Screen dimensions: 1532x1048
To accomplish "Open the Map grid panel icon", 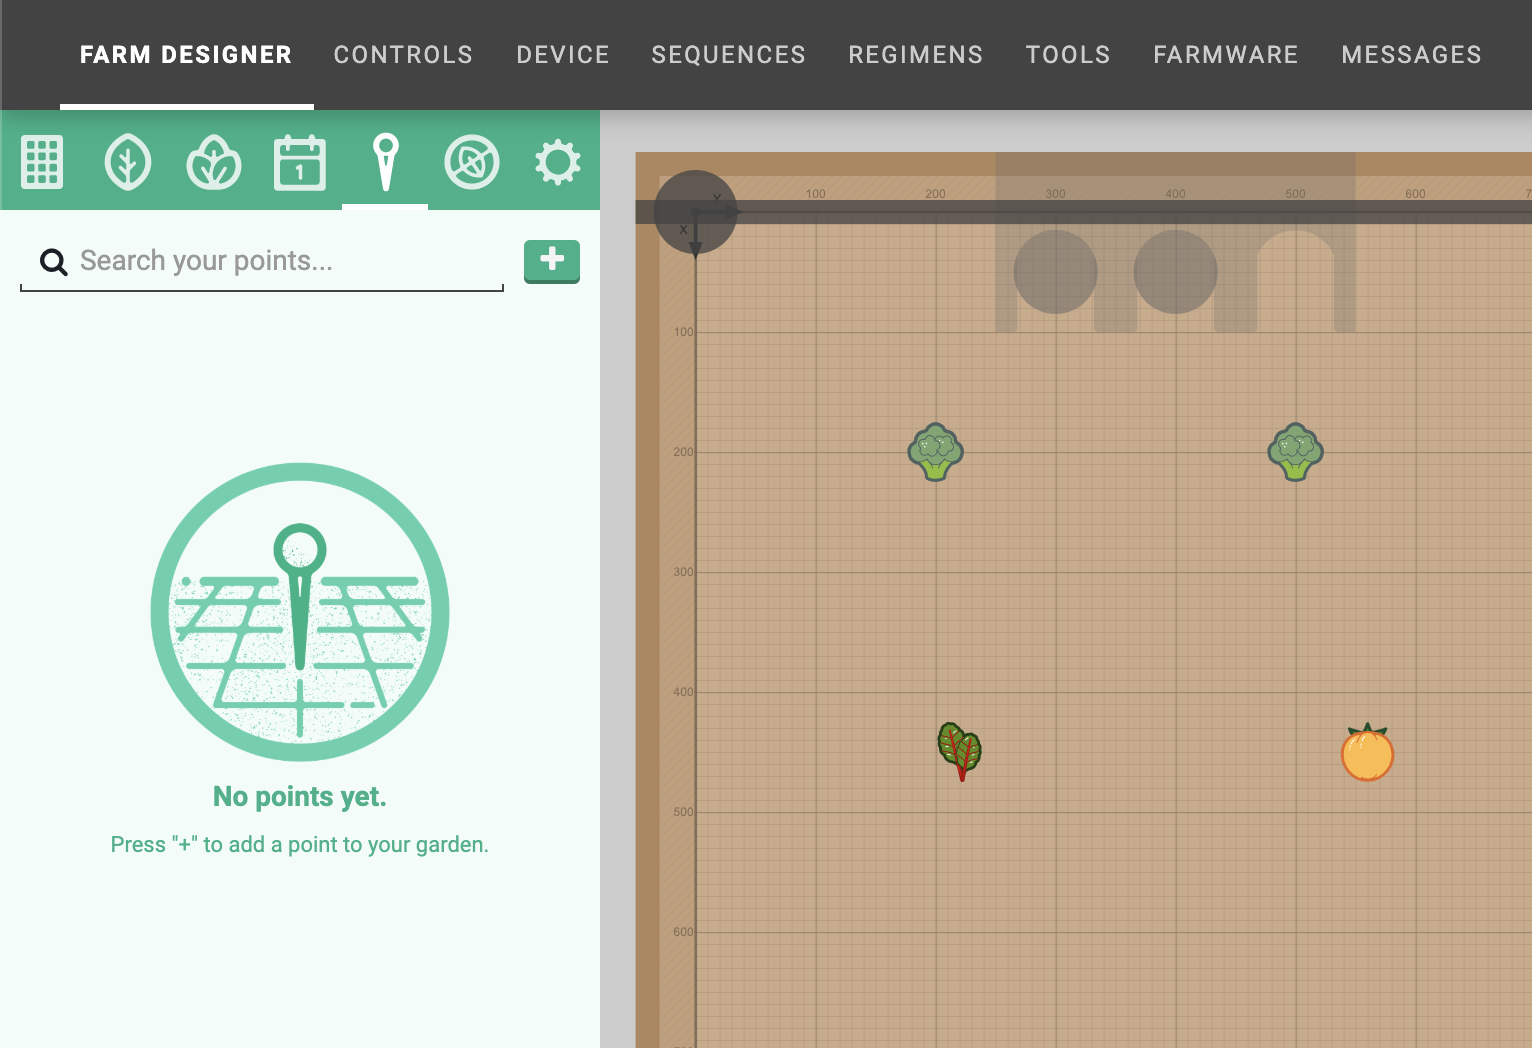I will coord(42,162).
